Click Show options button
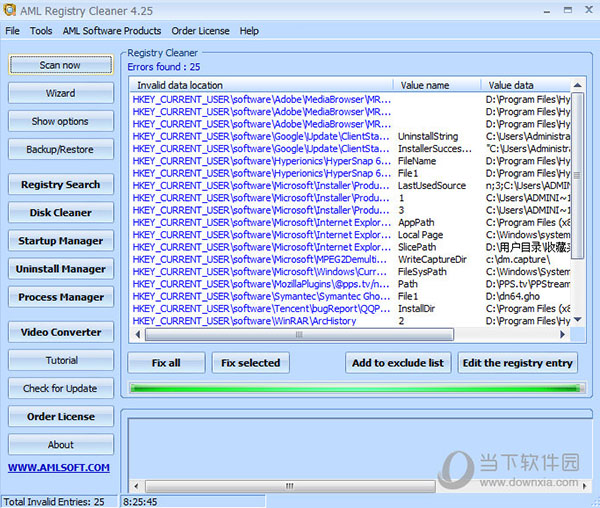Image resolution: width=600 pixels, height=508 pixels. tap(61, 121)
